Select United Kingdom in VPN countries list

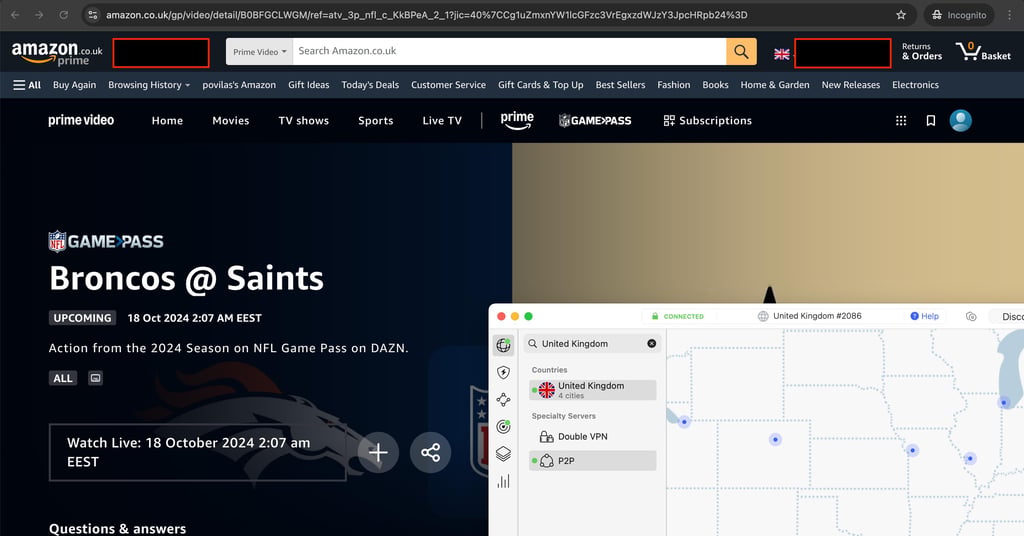593,390
